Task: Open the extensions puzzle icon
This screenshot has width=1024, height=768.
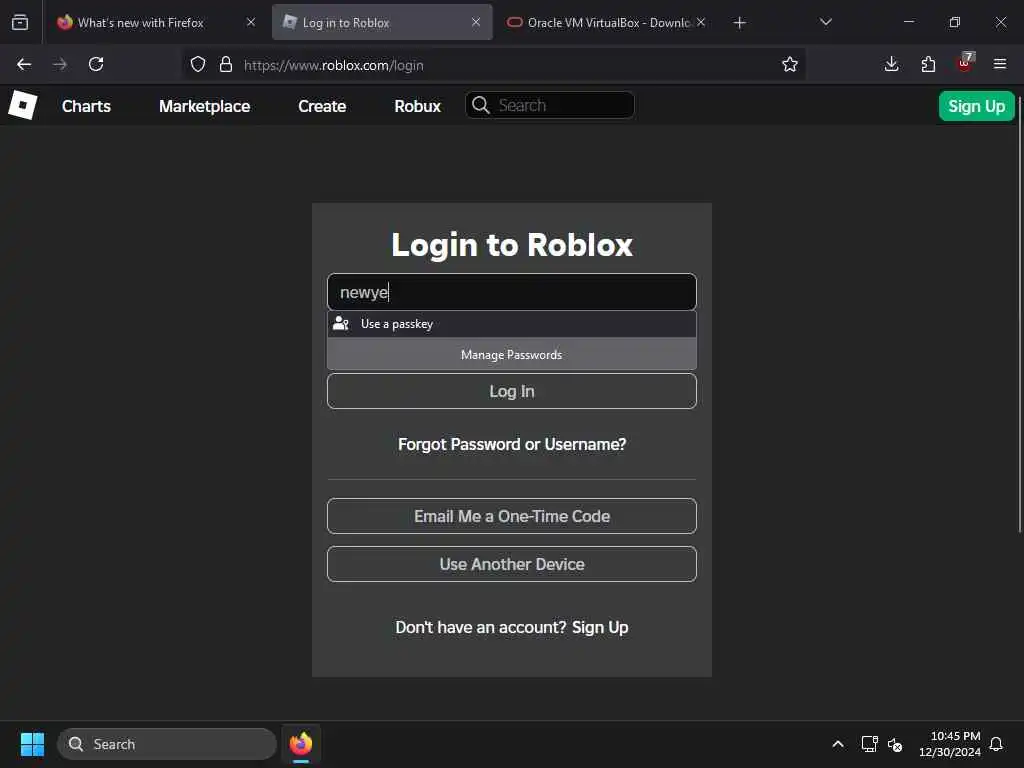Action: point(928,64)
